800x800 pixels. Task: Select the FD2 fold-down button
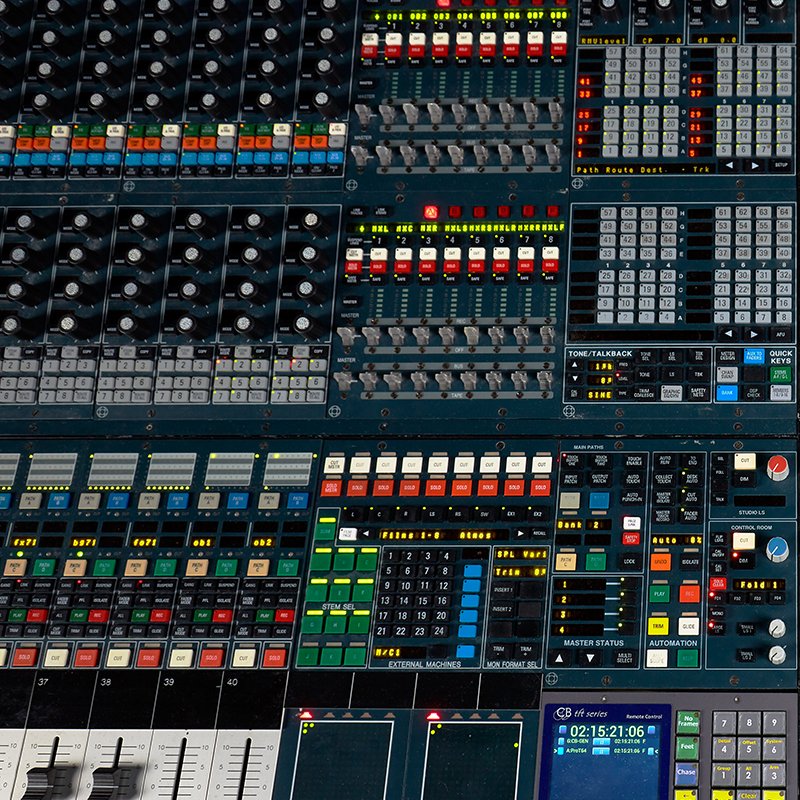(739, 598)
